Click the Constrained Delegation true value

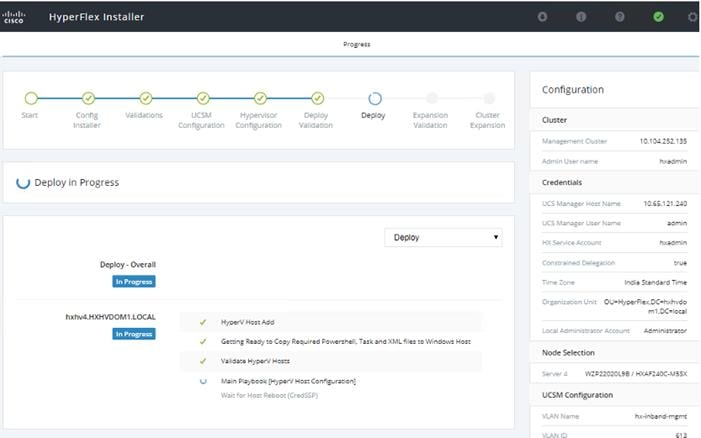(680, 263)
